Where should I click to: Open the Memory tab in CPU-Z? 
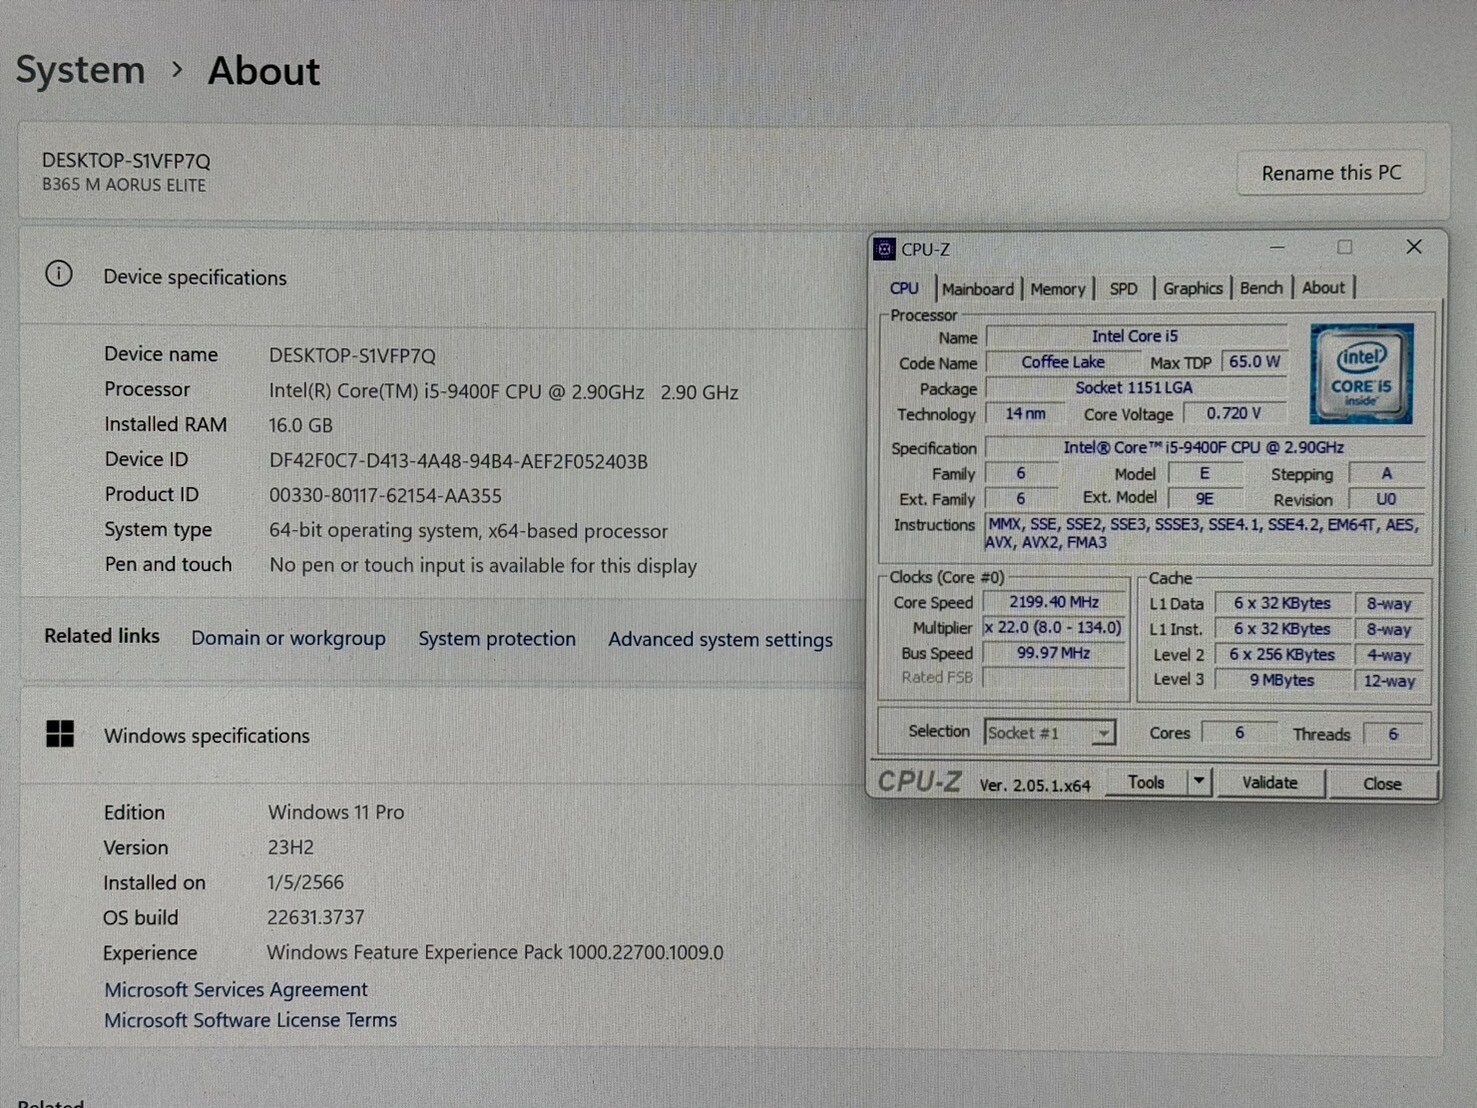[1058, 289]
